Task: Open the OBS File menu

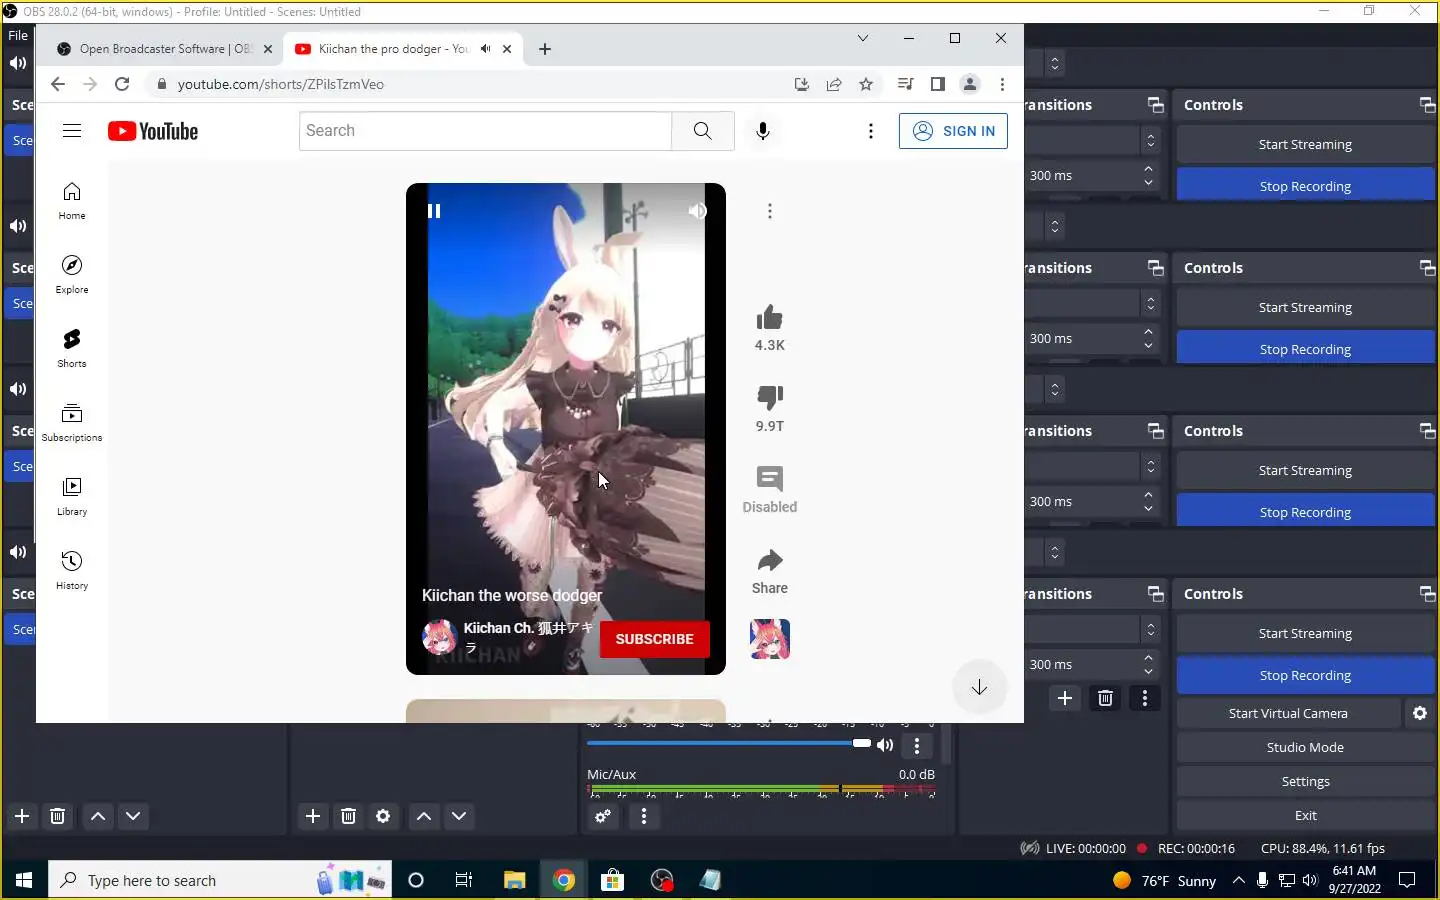Action: click(18, 35)
